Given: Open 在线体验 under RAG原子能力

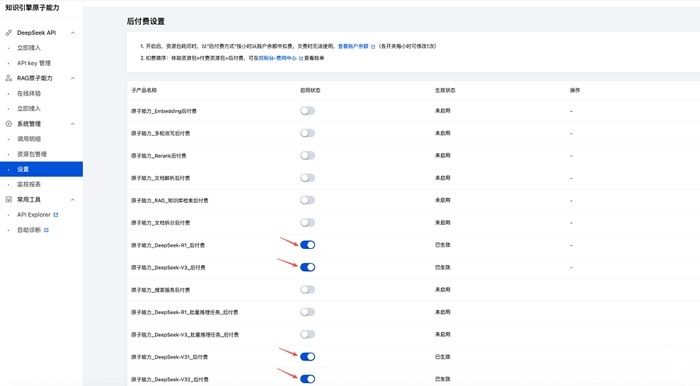Looking at the screenshot, I should click(x=29, y=93).
